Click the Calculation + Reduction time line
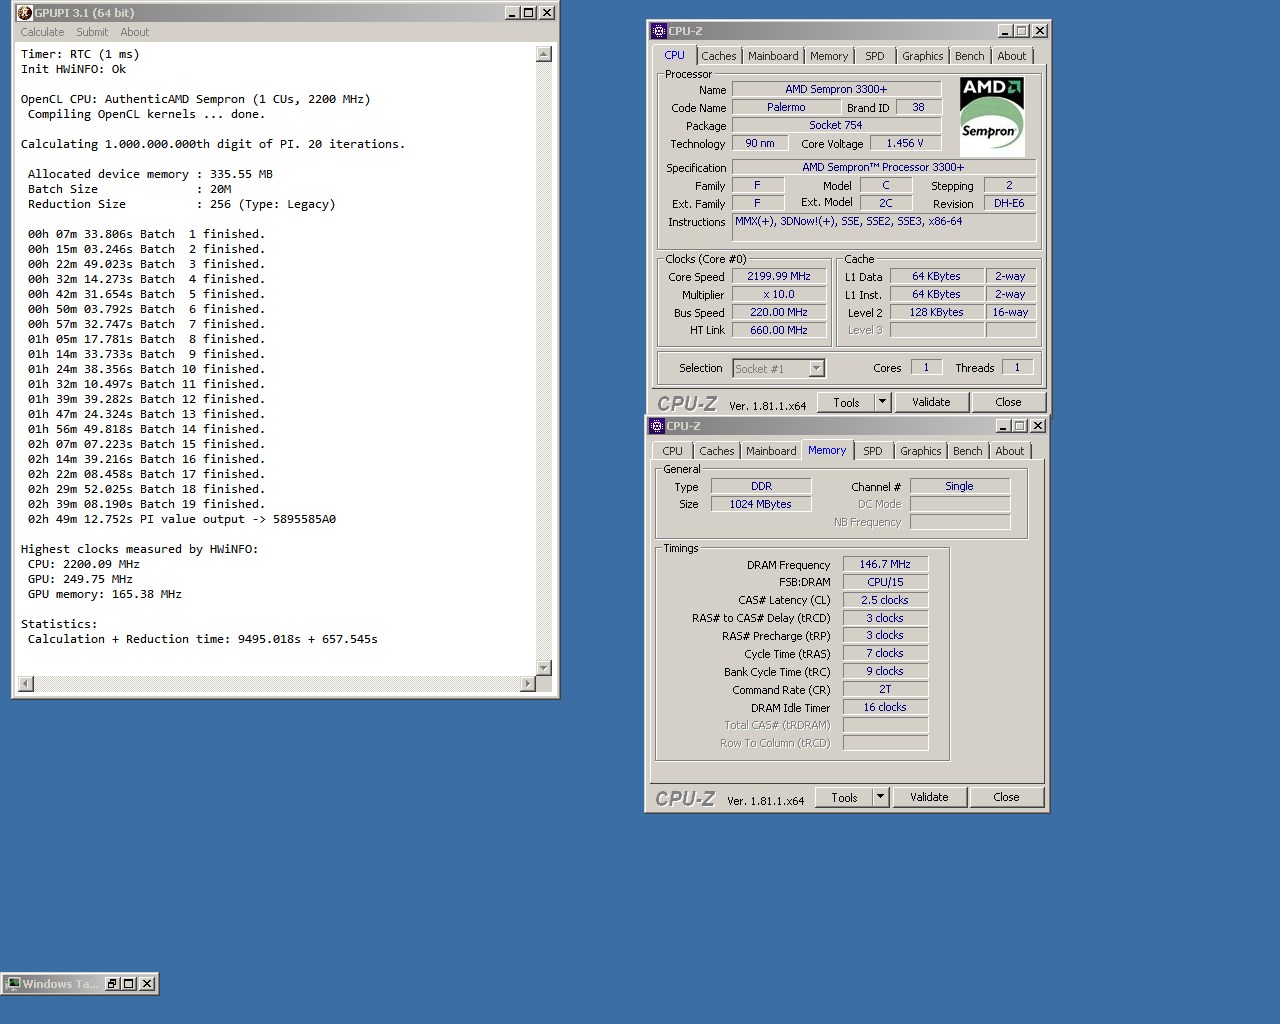Image resolution: width=1280 pixels, height=1024 pixels. point(203,639)
